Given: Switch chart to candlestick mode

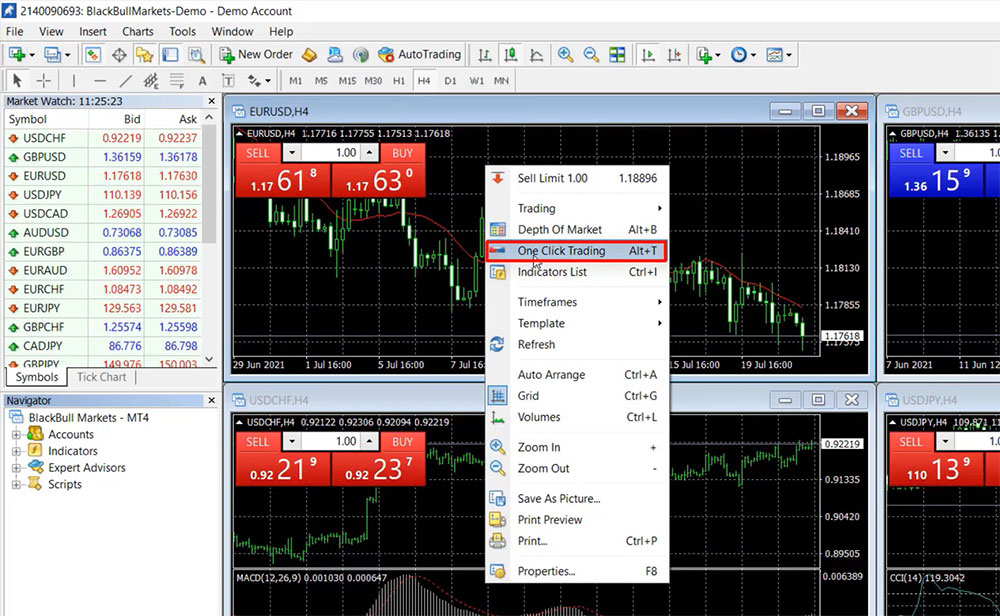Looking at the screenshot, I should tap(510, 54).
